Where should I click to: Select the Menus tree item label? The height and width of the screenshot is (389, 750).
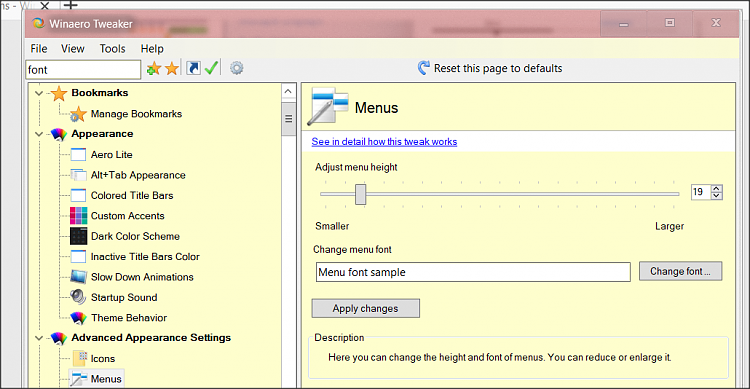pyautogui.click(x=106, y=379)
